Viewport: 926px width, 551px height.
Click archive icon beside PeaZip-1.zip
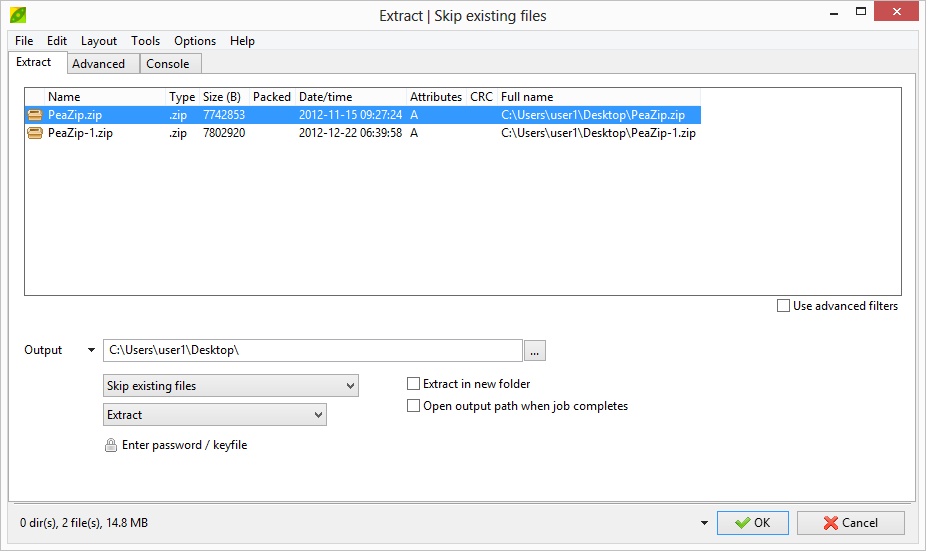pyautogui.click(x=35, y=133)
